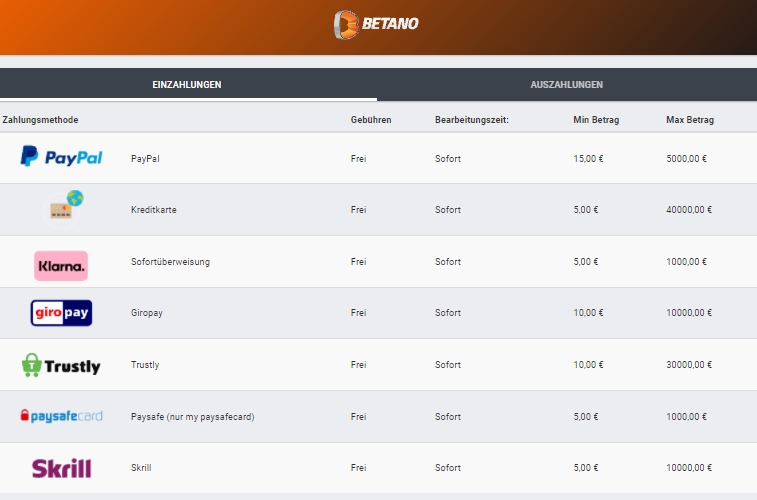Click Sofortüberweisung's 1000,00 € maximum amount
Screen dimensions: 757x500
tap(686, 262)
